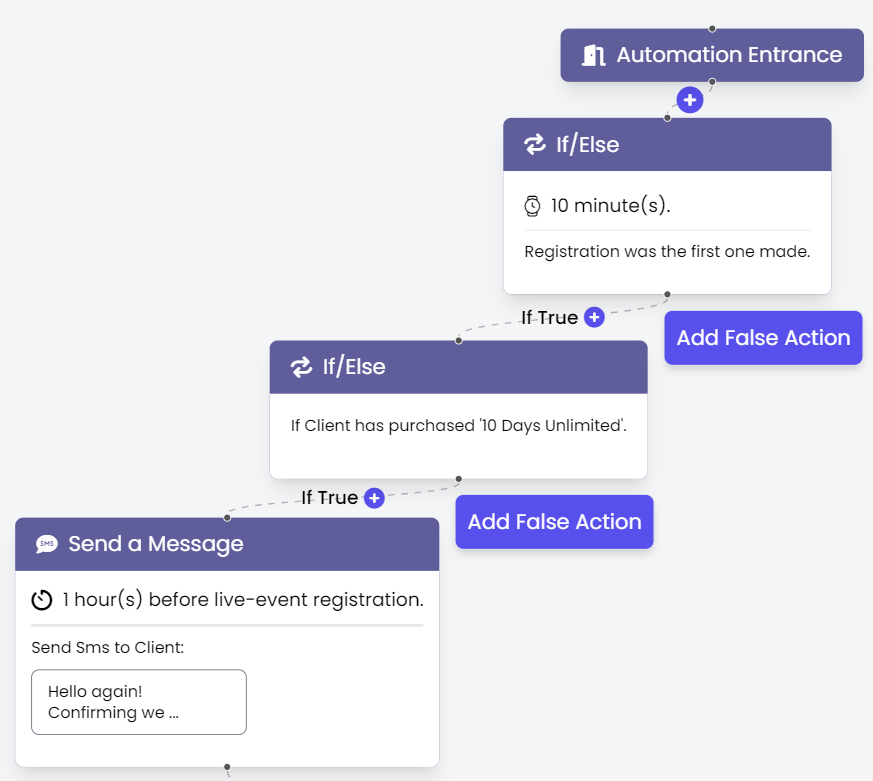
Task: Add False Action for the registration If/Else
Action: coord(763,338)
